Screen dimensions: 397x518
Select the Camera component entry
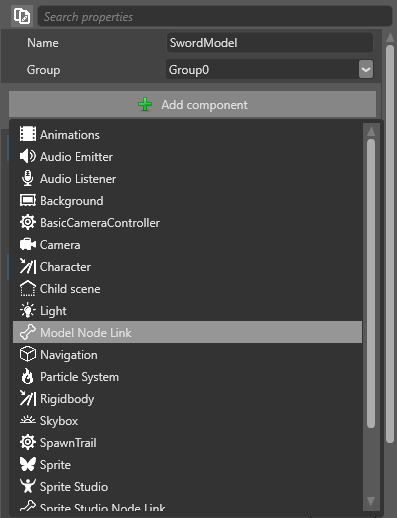[187, 244]
